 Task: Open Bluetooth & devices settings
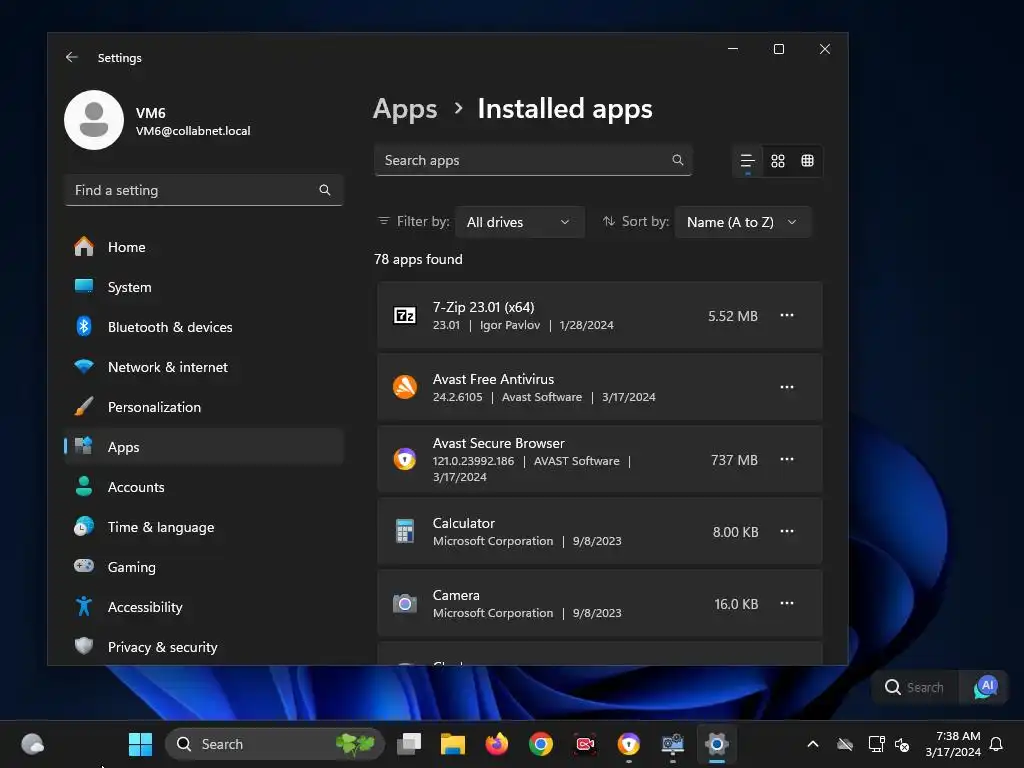204,327
